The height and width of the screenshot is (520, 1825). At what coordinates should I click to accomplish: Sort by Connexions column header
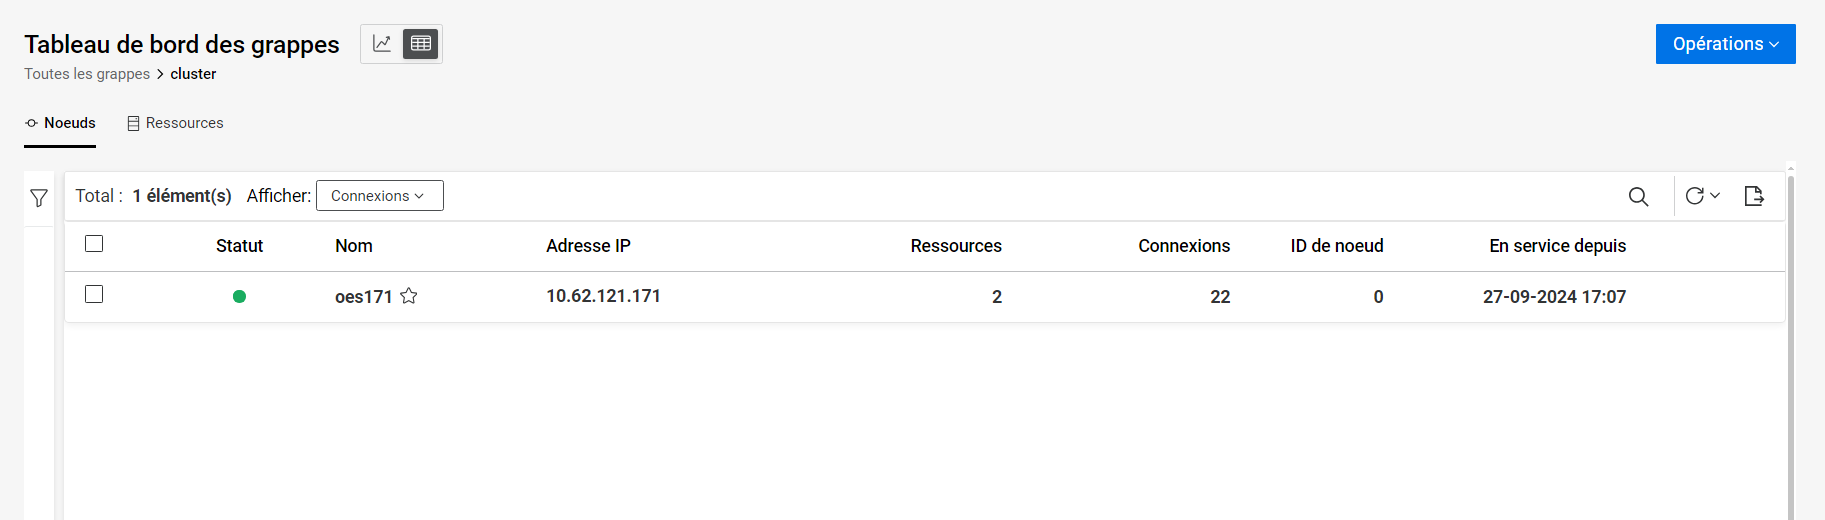(1184, 246)
